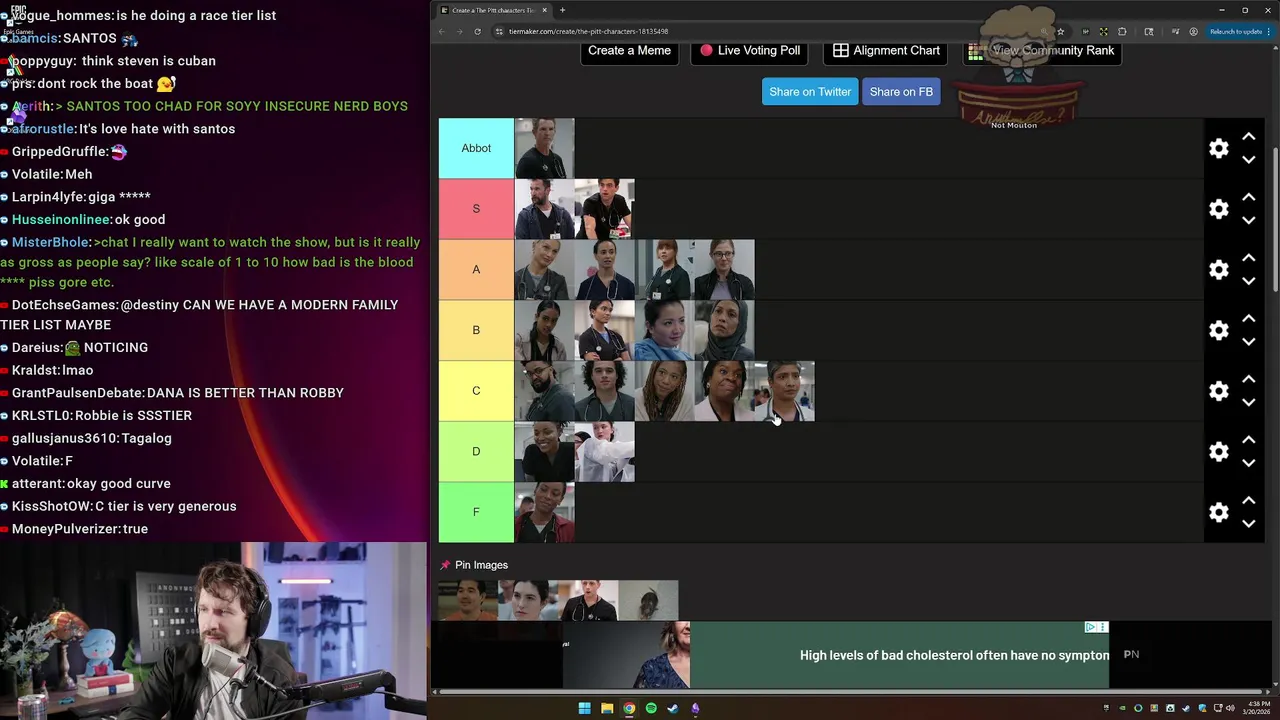Select the Abbot tier label
Screen dimensions: 1280x720
pos(476,148)
